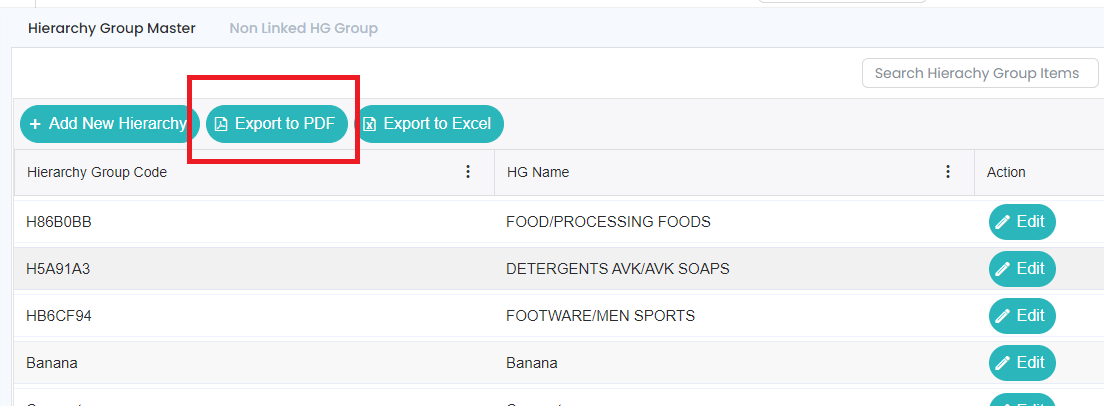Open Hierarchy Group Code column menu
The width and height of the screenshot is (1104, 406).
coord(468,172)
